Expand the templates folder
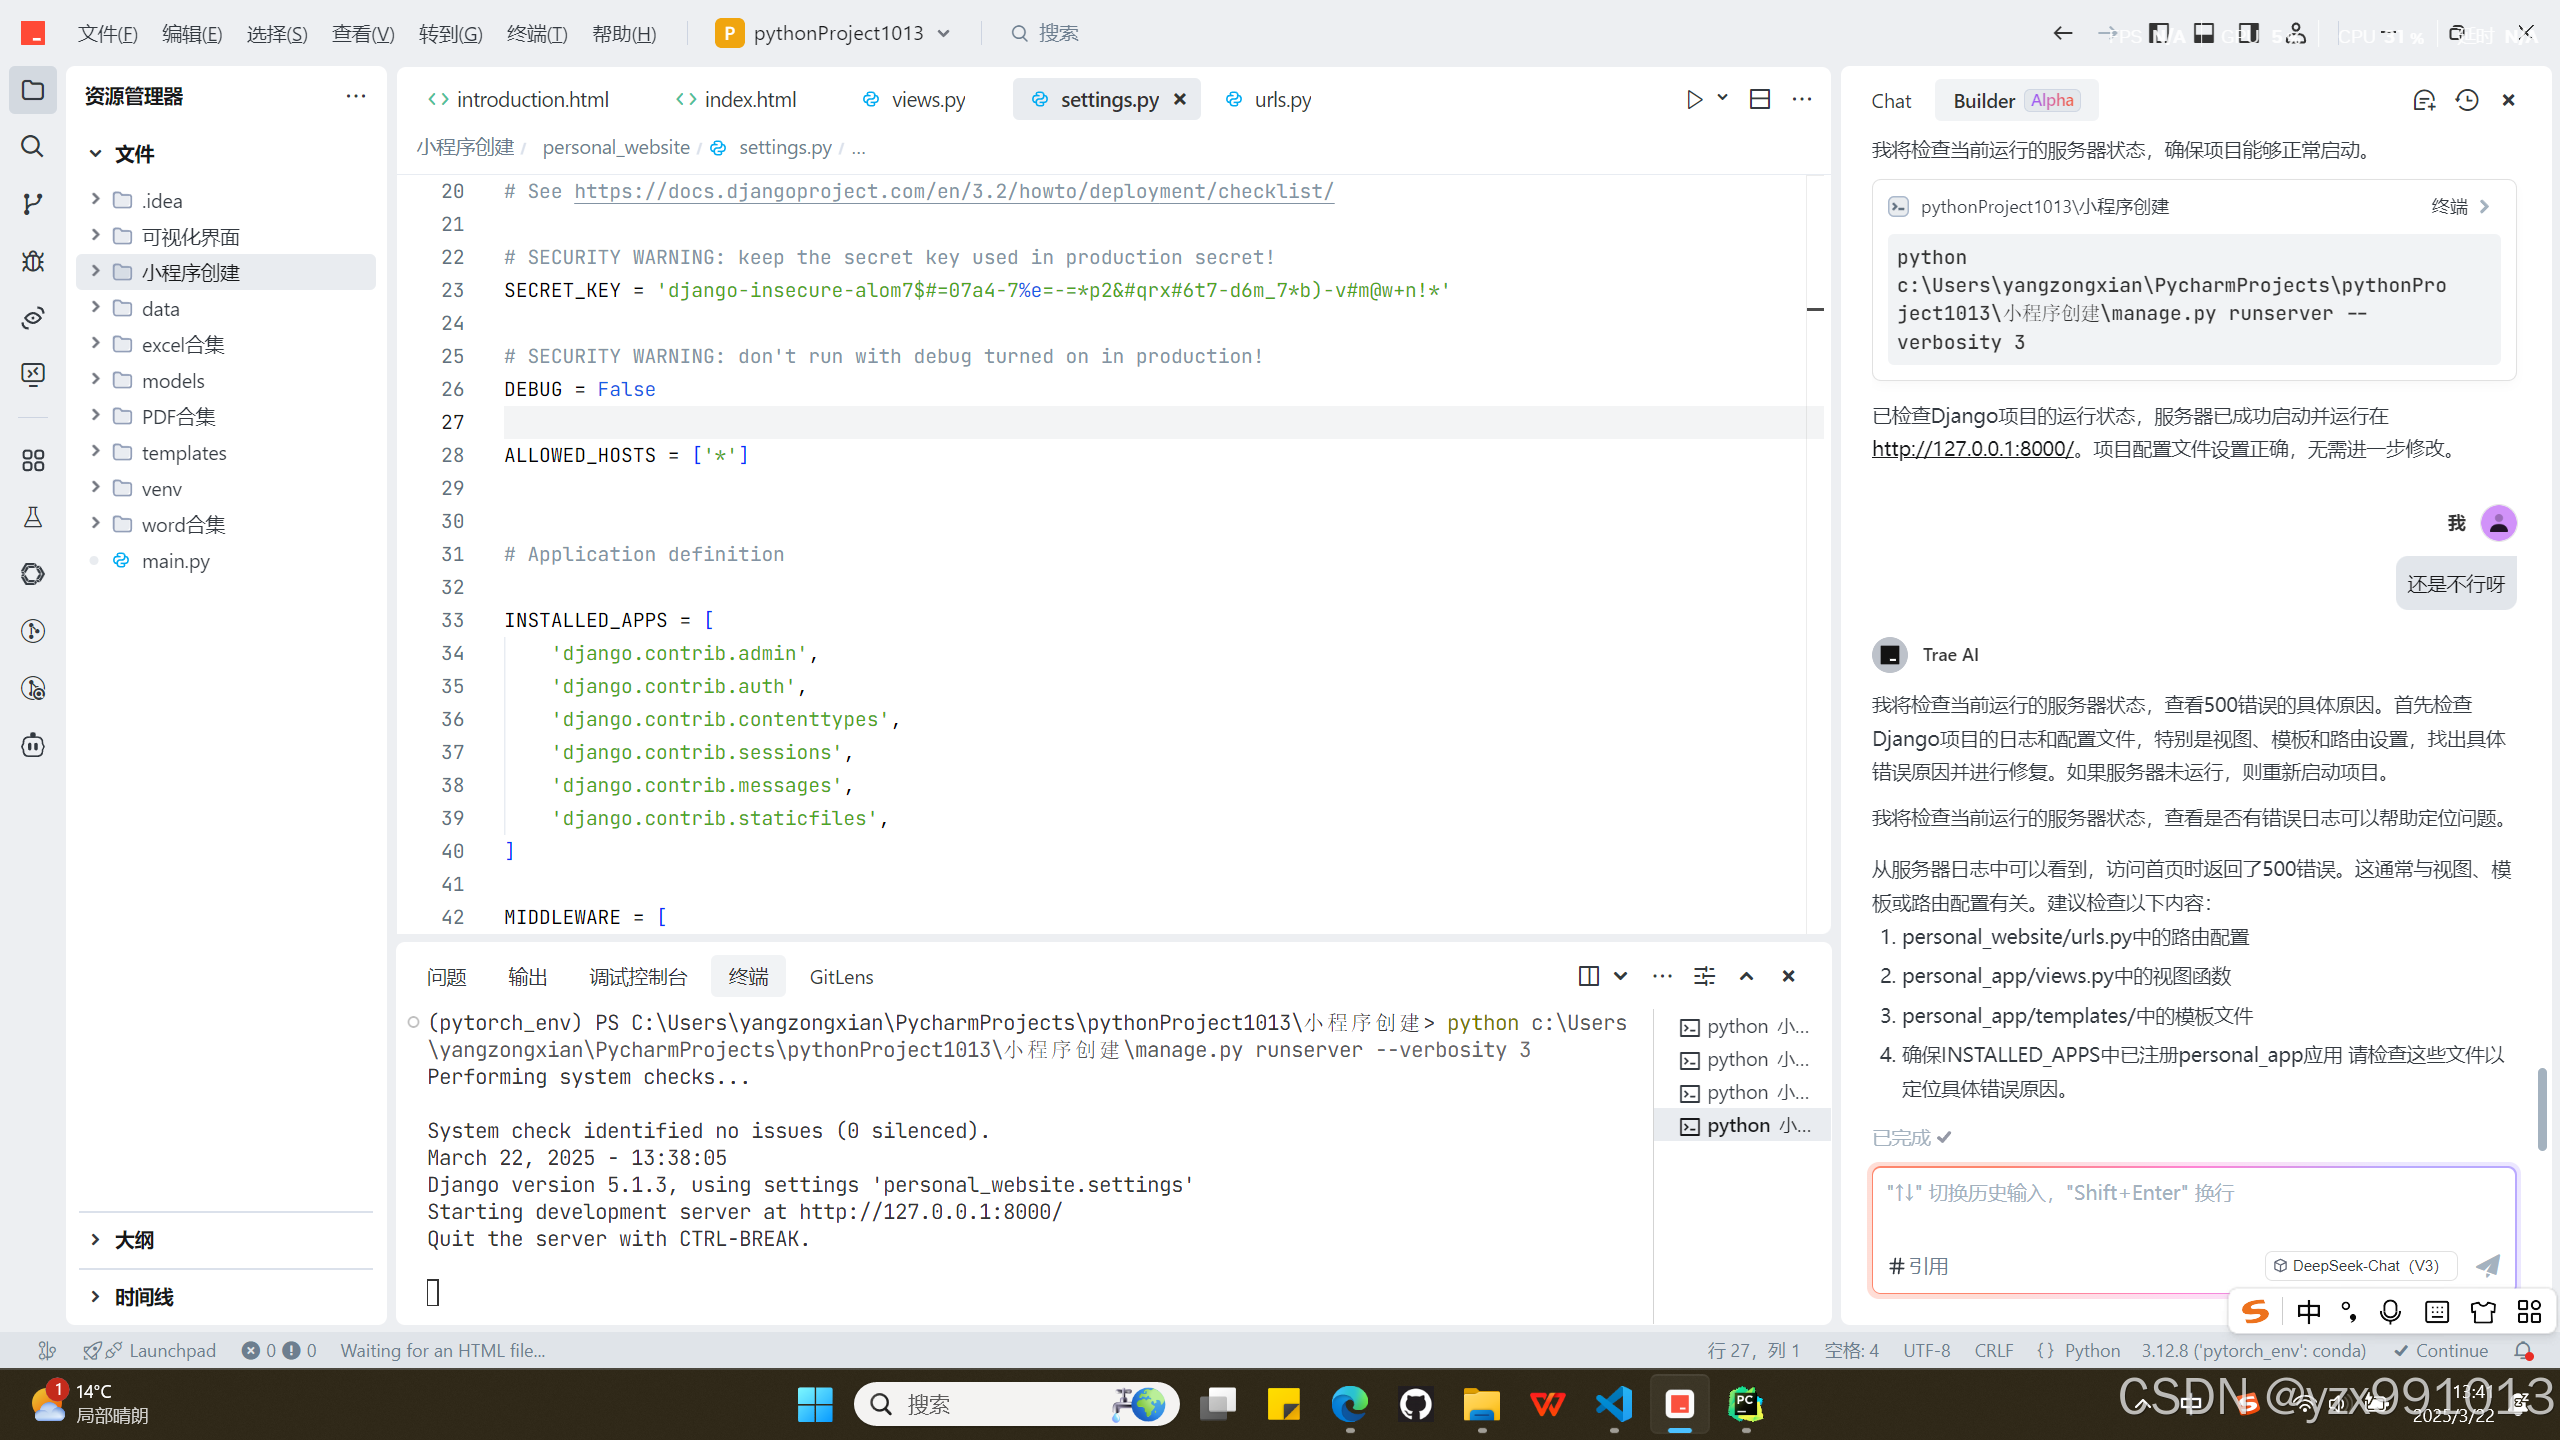2560x1440 pixels. (183, 453)
